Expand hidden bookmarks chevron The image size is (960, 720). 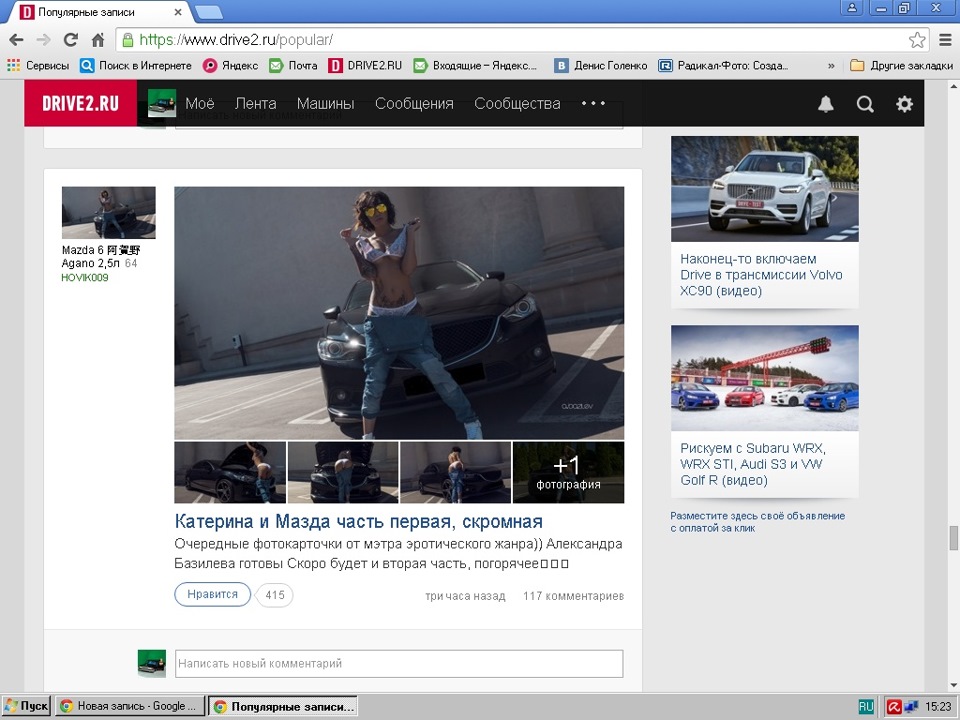pos(831,66)
